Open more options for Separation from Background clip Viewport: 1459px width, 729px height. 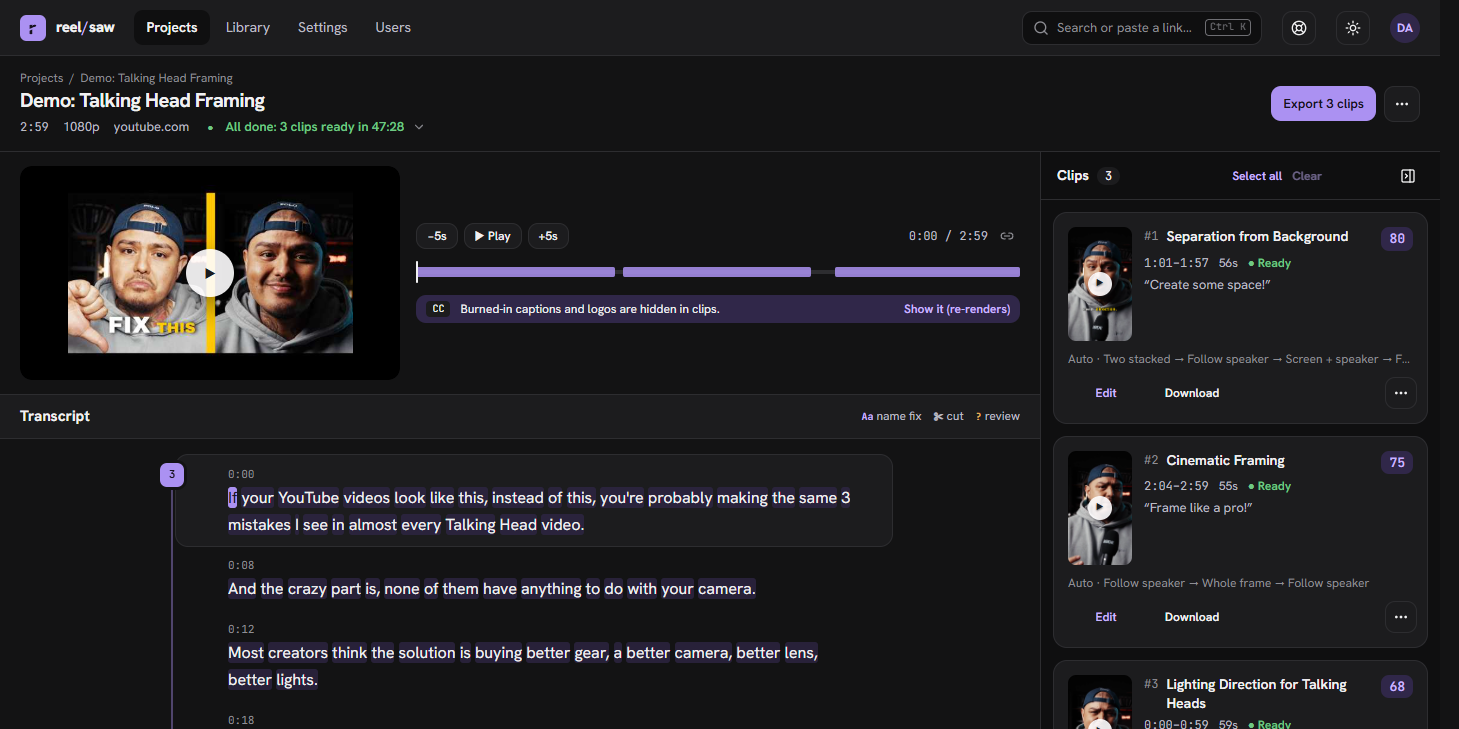coord(1401,393)
